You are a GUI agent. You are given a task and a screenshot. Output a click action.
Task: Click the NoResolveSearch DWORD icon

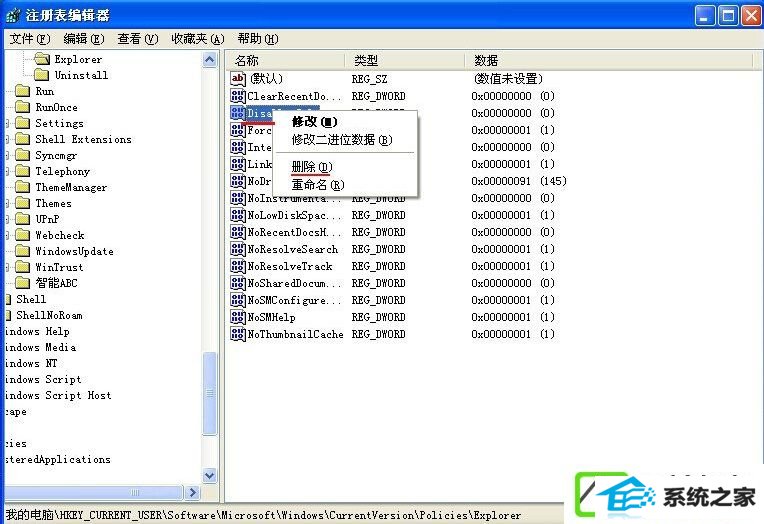pos(238,249)
